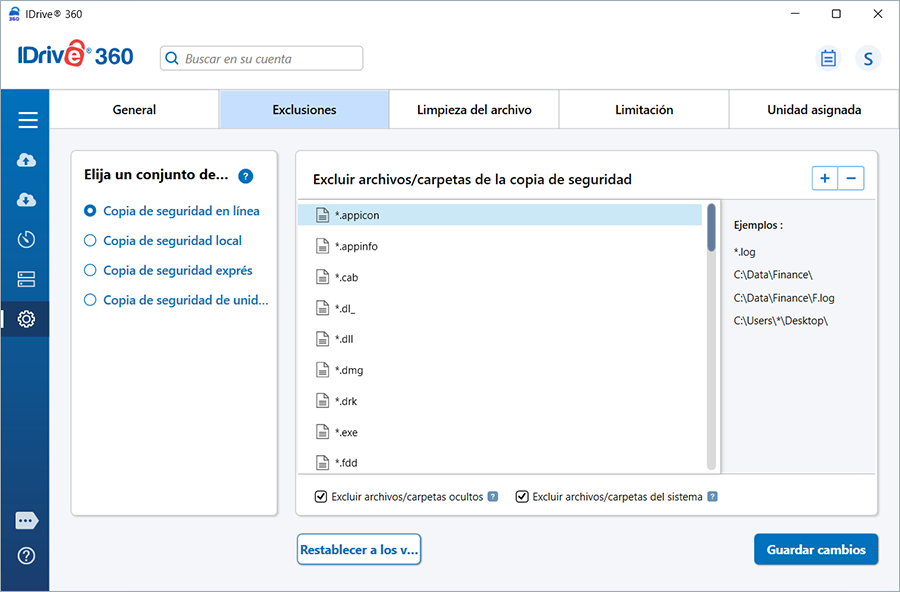Open the cloud backup upload icon
The width and height of the screenshot is (900, 592).
[x=27, y=160]
